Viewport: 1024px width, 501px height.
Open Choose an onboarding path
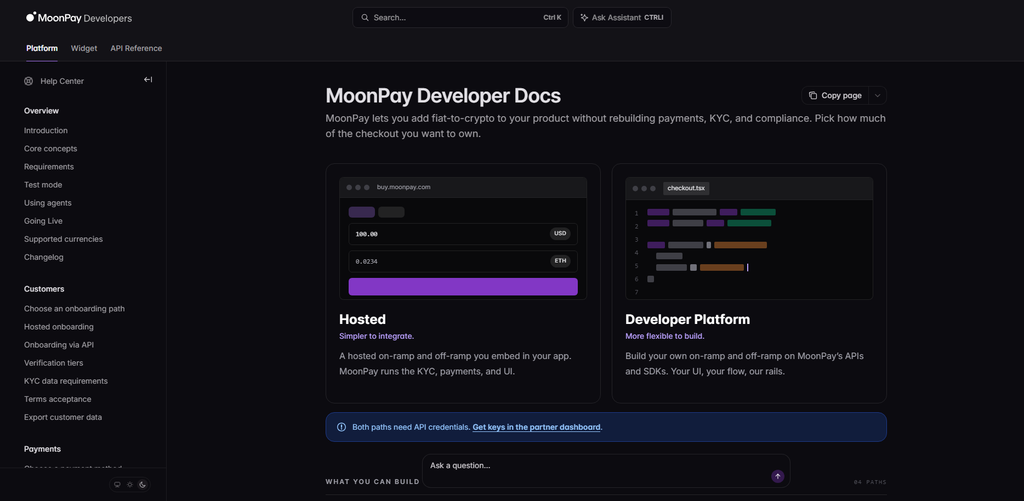[x=74, y=308]
